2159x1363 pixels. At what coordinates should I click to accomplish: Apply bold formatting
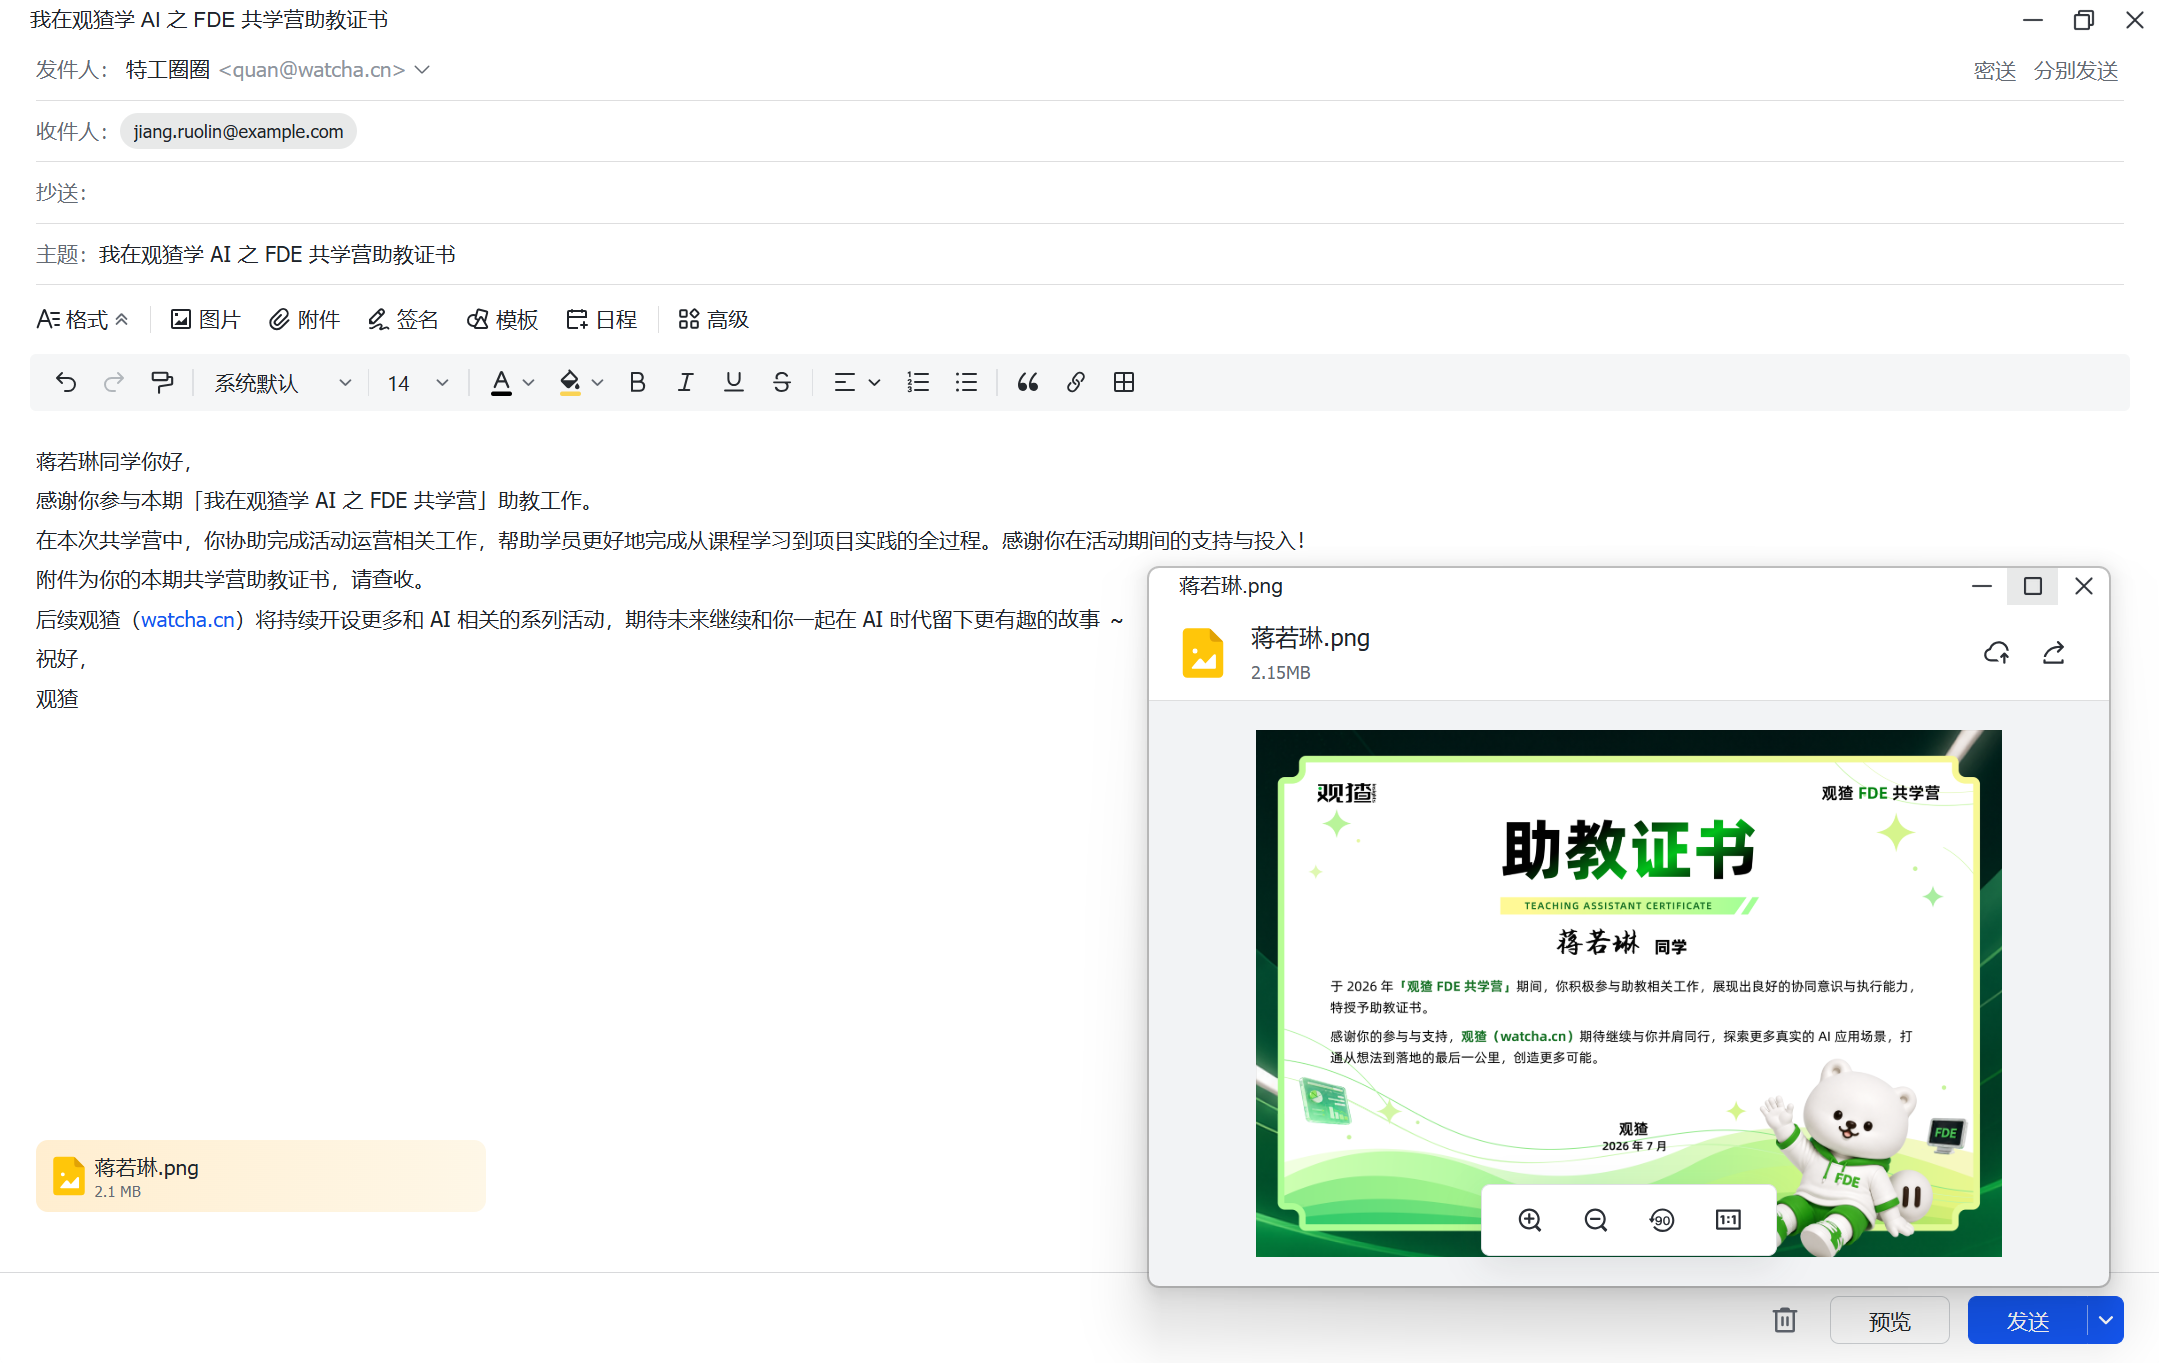[637, 383]
